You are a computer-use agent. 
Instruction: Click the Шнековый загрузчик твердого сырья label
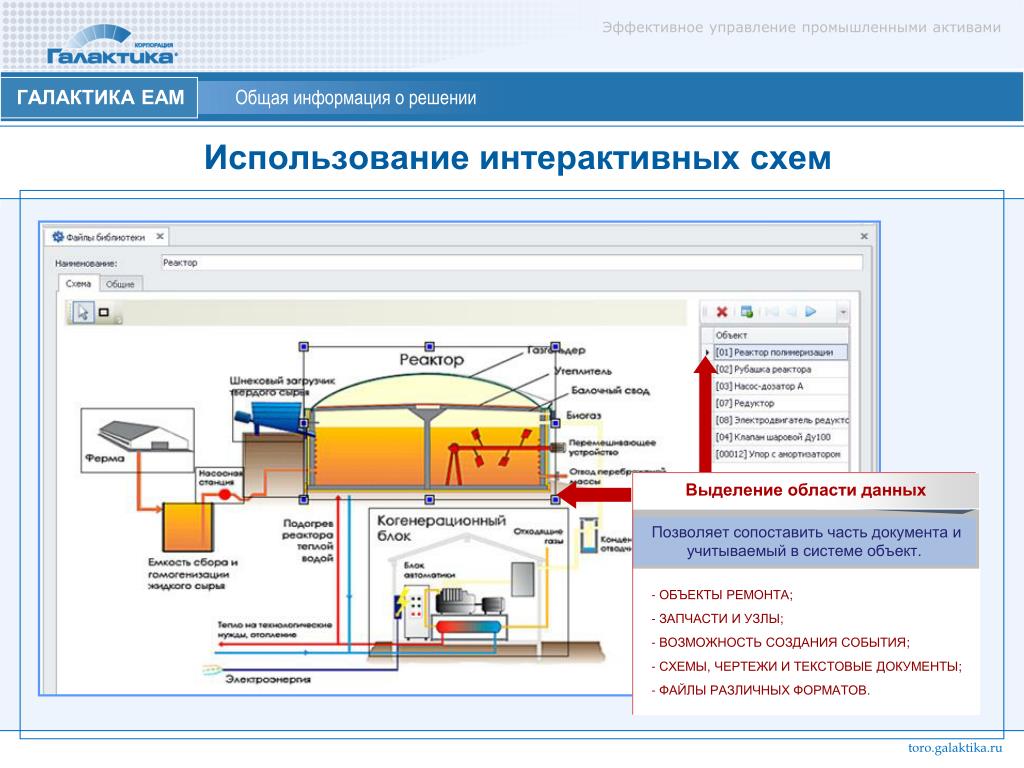coord(281,386)
